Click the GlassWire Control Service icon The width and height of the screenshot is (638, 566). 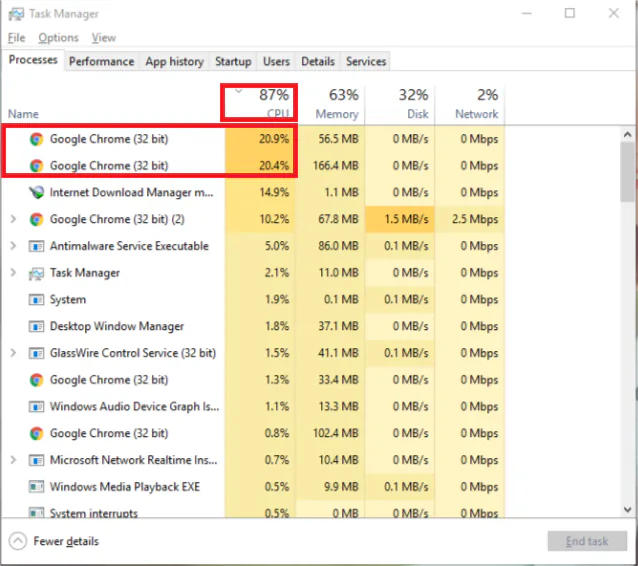coord(36,353)
